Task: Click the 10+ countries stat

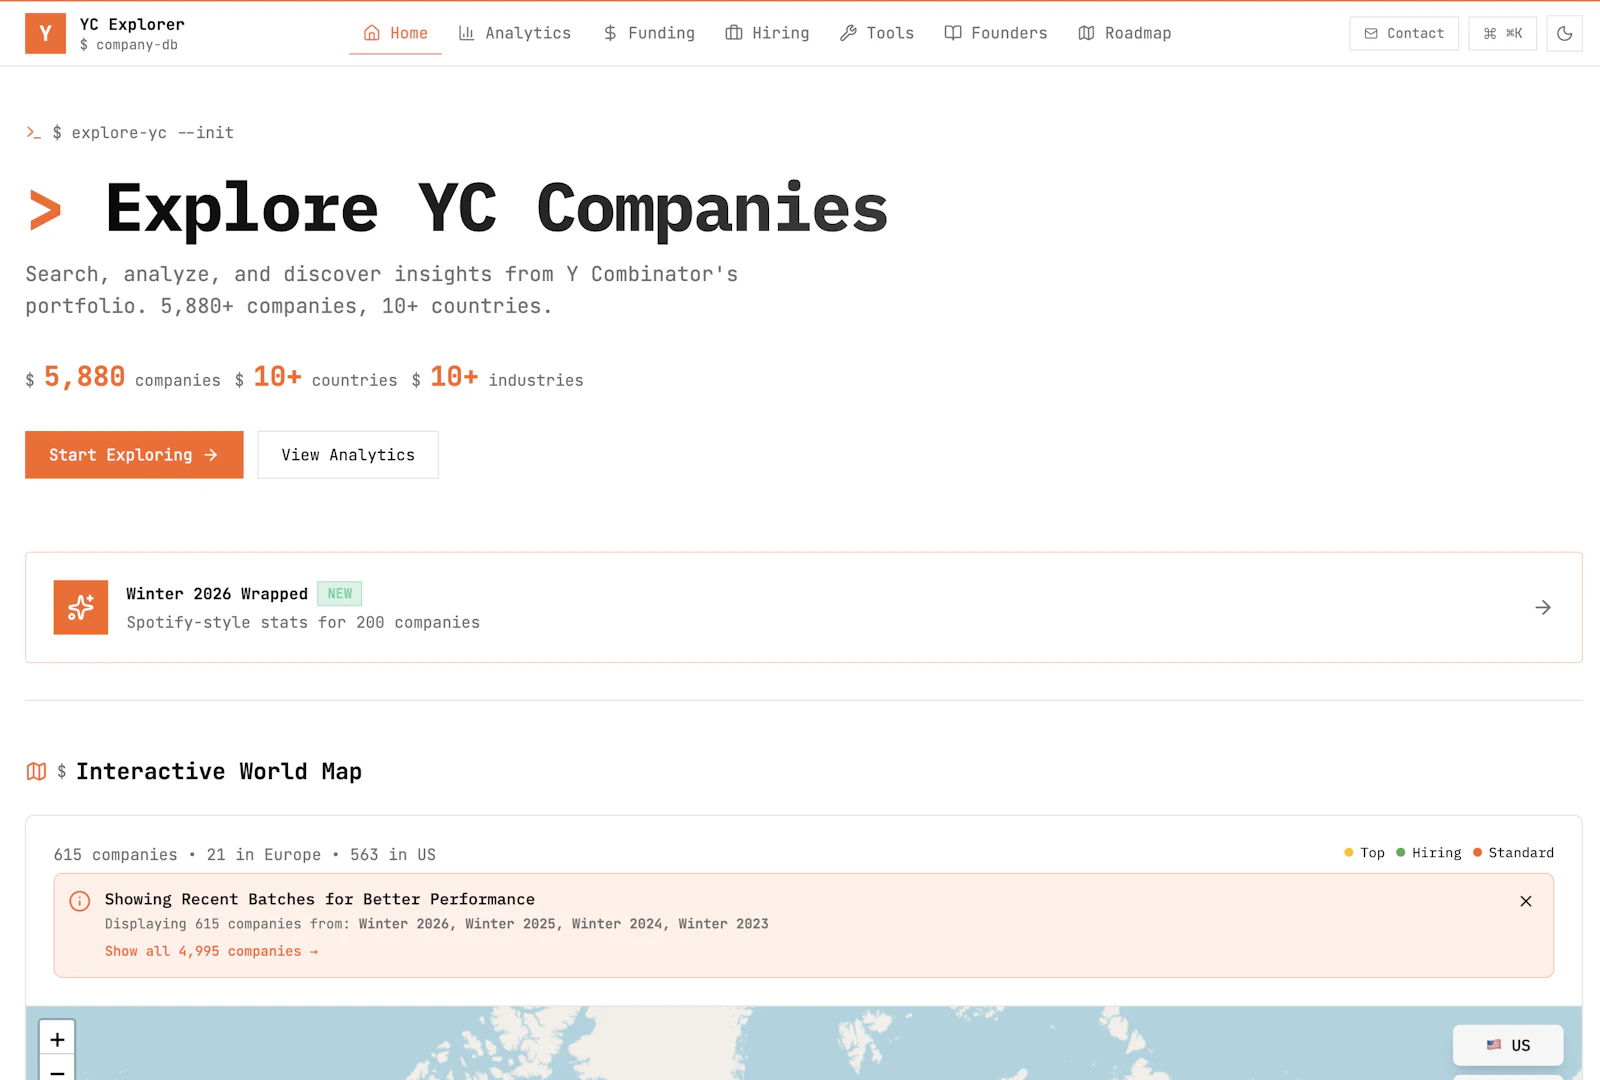Action: [316, 377]
